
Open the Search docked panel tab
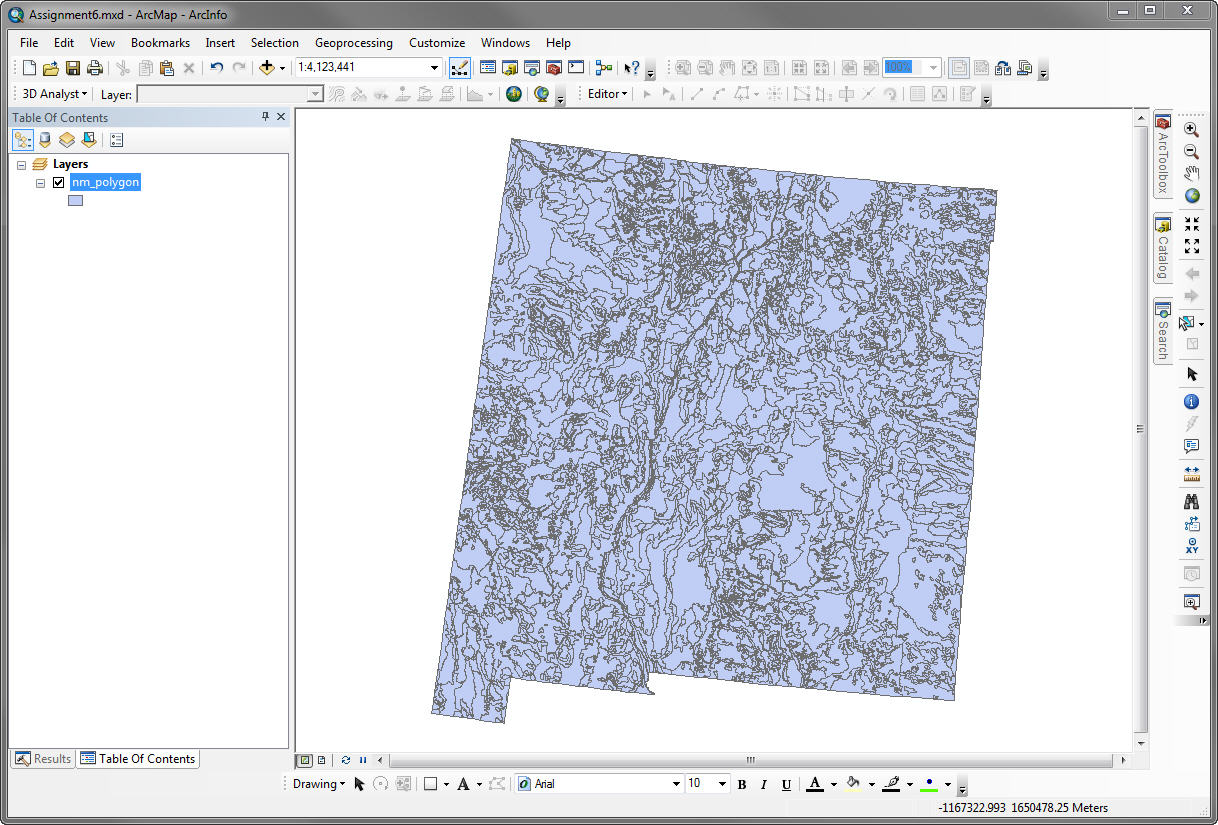point(1163,332)
